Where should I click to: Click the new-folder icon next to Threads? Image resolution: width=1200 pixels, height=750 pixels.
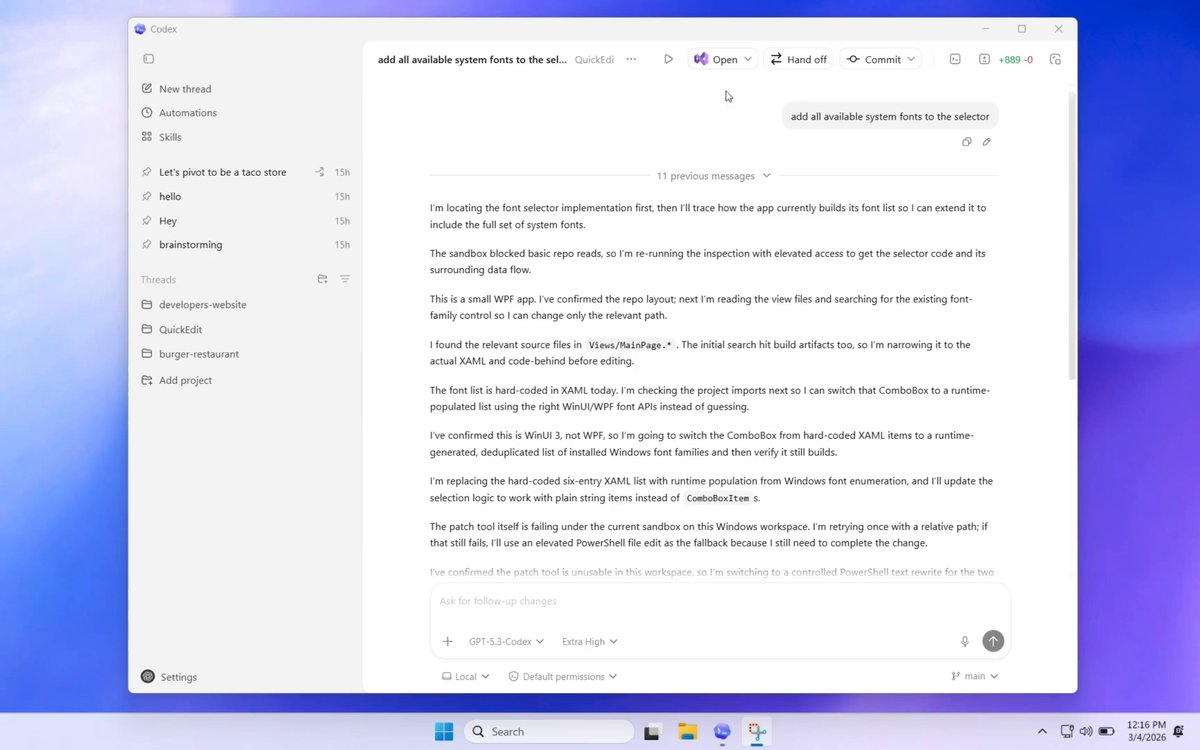[322, 279]
